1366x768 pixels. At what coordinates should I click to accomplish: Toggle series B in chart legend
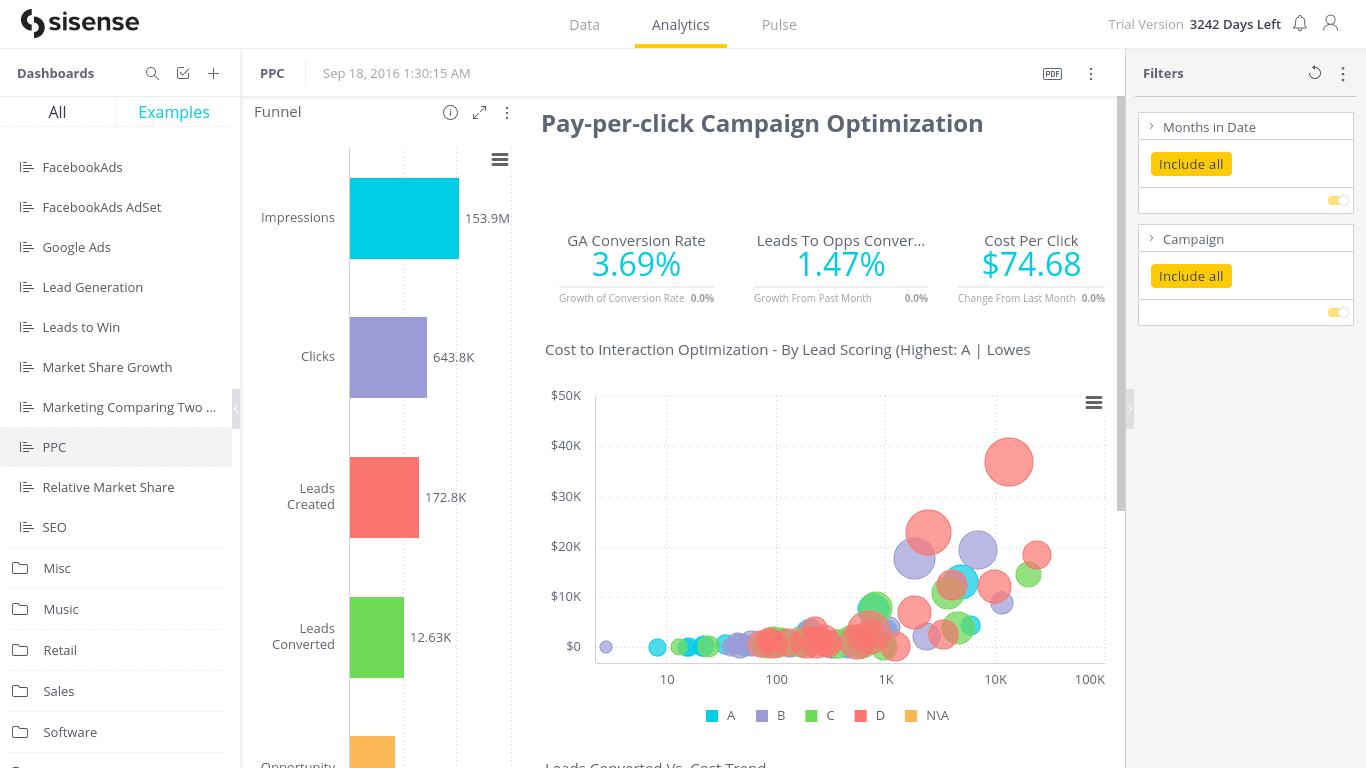[x=771, y=716]
